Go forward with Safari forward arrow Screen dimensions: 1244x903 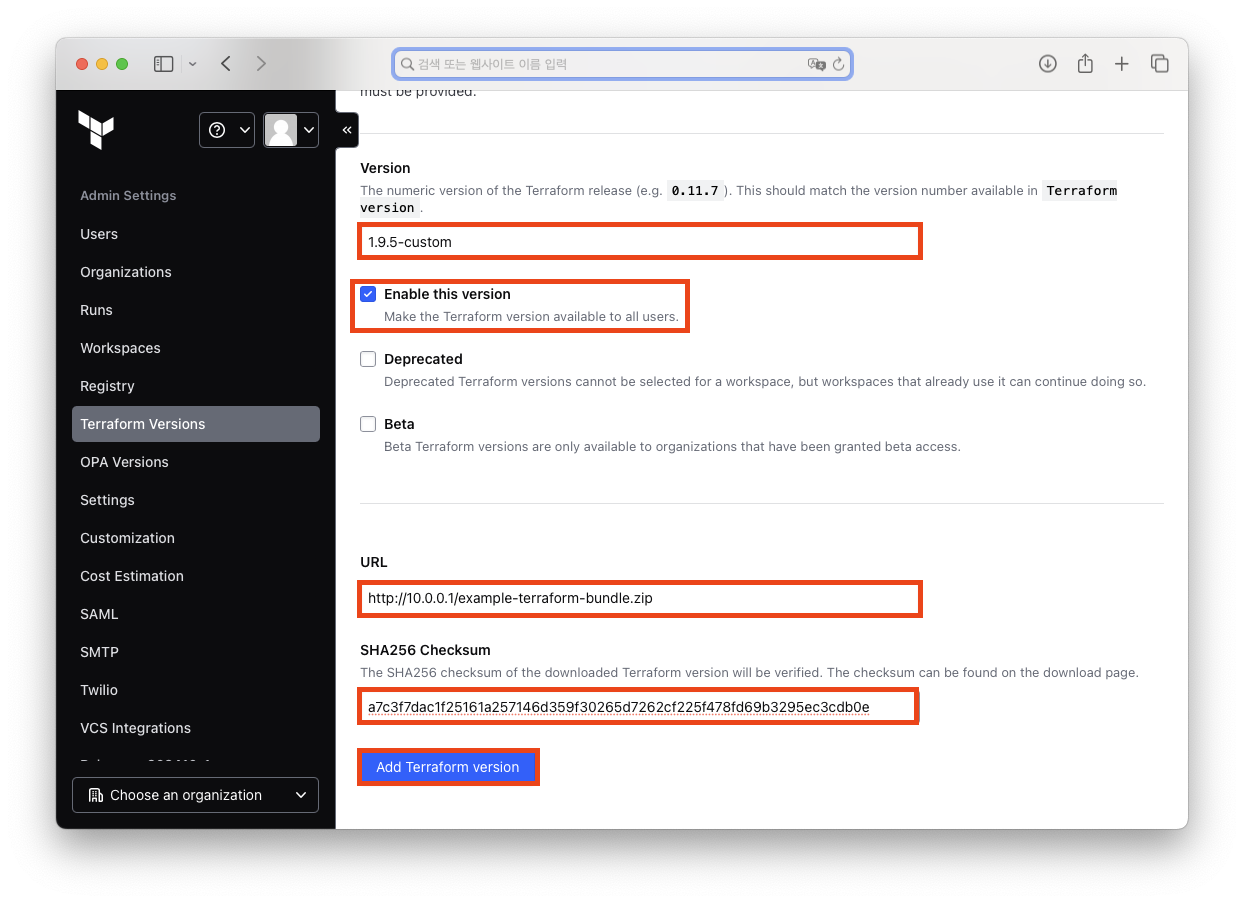coord(261,64)
